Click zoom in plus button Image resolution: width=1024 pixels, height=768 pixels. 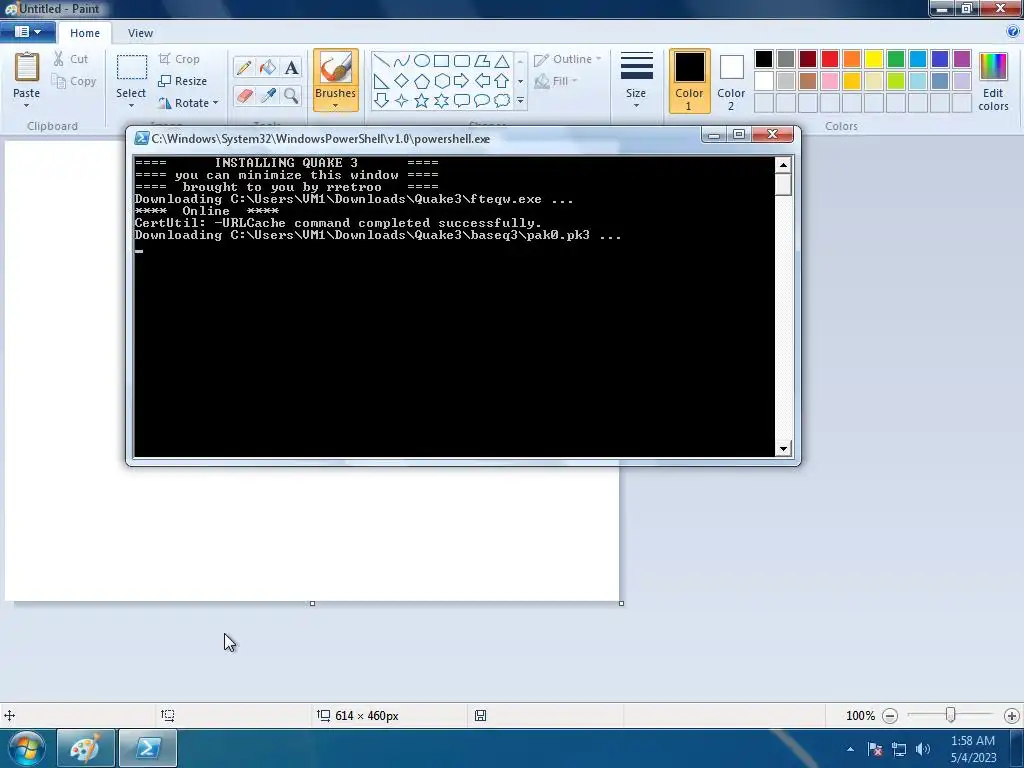pyautogui.click(x=1012, y=716)
